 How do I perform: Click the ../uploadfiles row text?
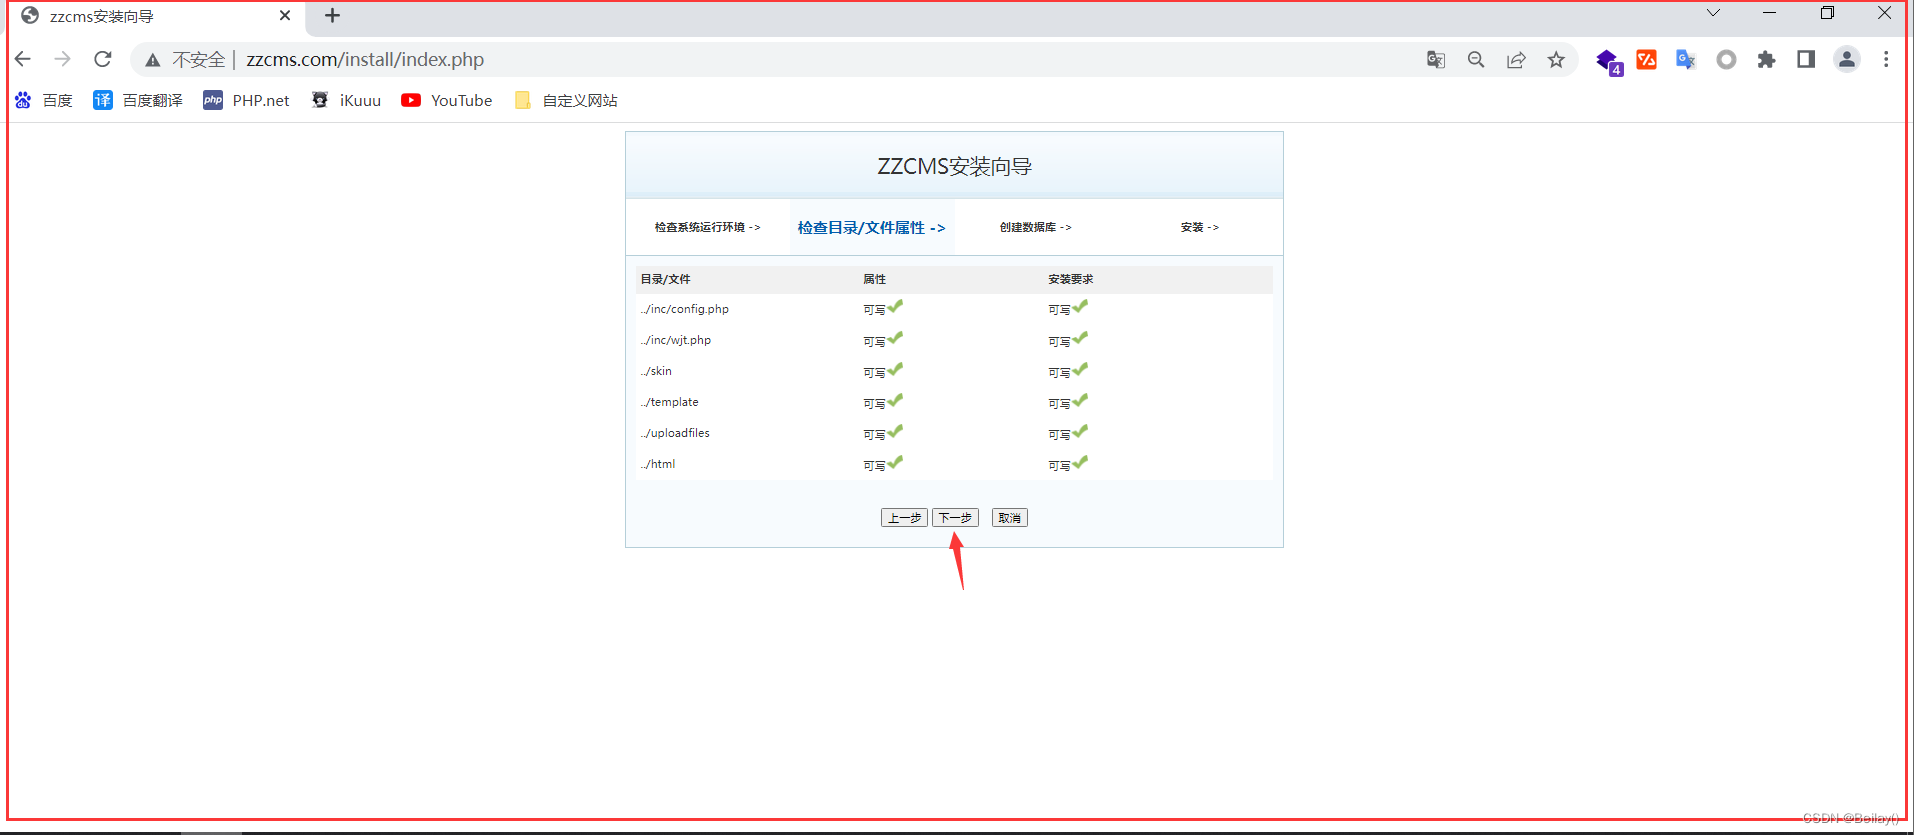coord(675,433)
